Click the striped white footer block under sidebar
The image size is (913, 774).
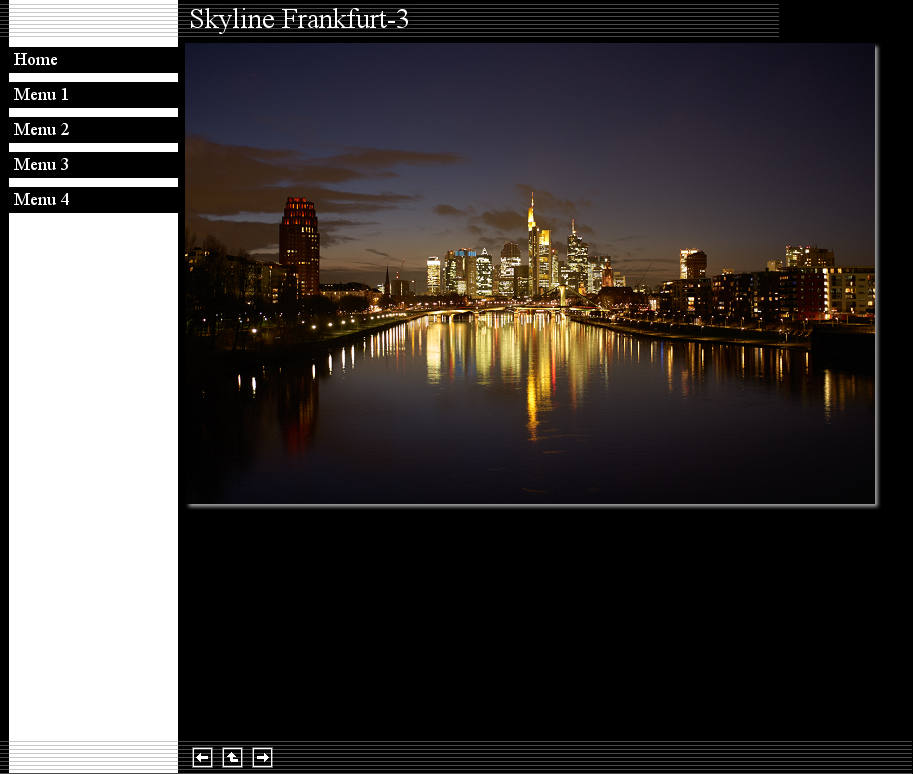pyautogui.click(x=93, y=757)
